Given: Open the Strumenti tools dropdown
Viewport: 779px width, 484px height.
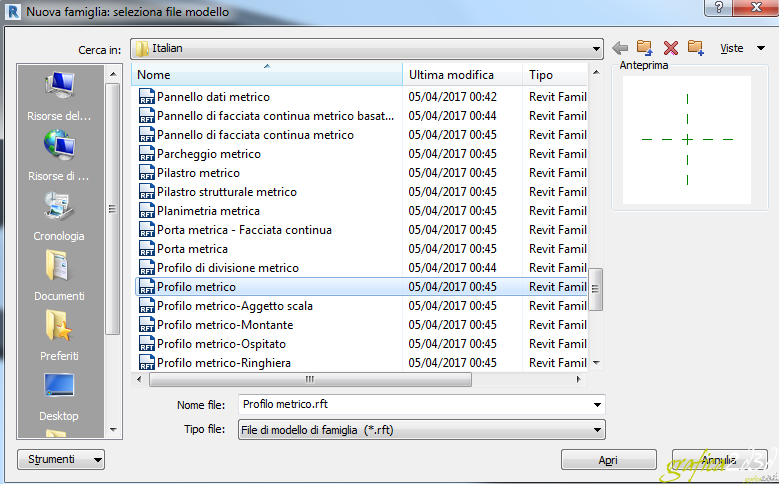Looking at the screenshot, I should (61, 459).
